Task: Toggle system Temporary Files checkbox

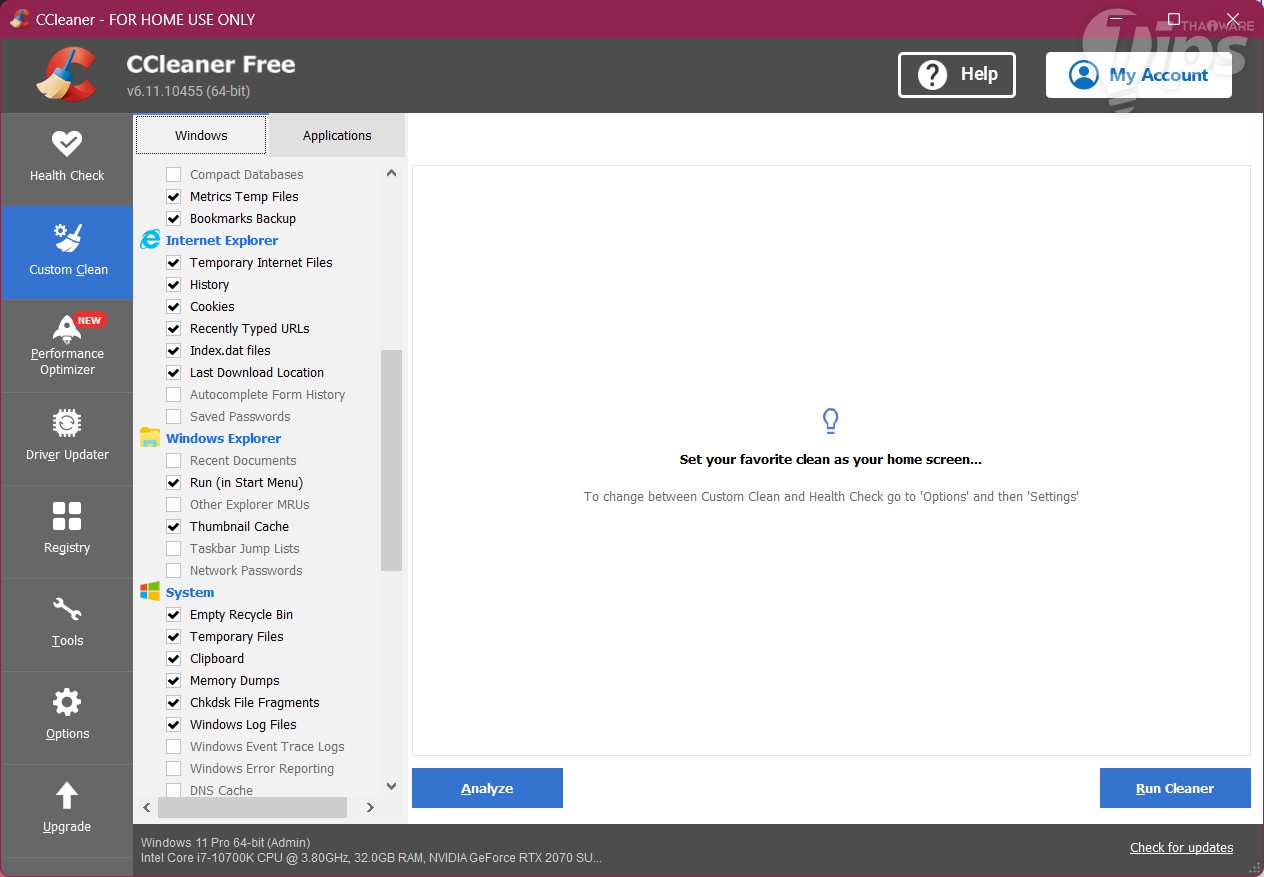Action: tap(174, 636)
